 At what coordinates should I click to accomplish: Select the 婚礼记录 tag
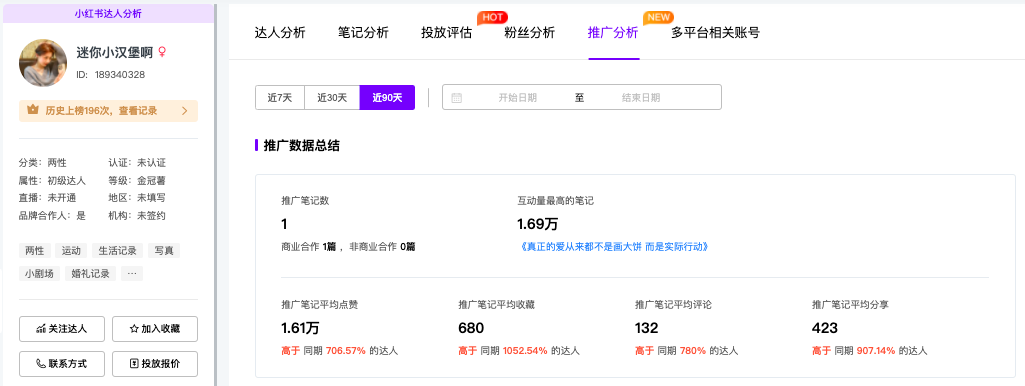click(90, 273)
